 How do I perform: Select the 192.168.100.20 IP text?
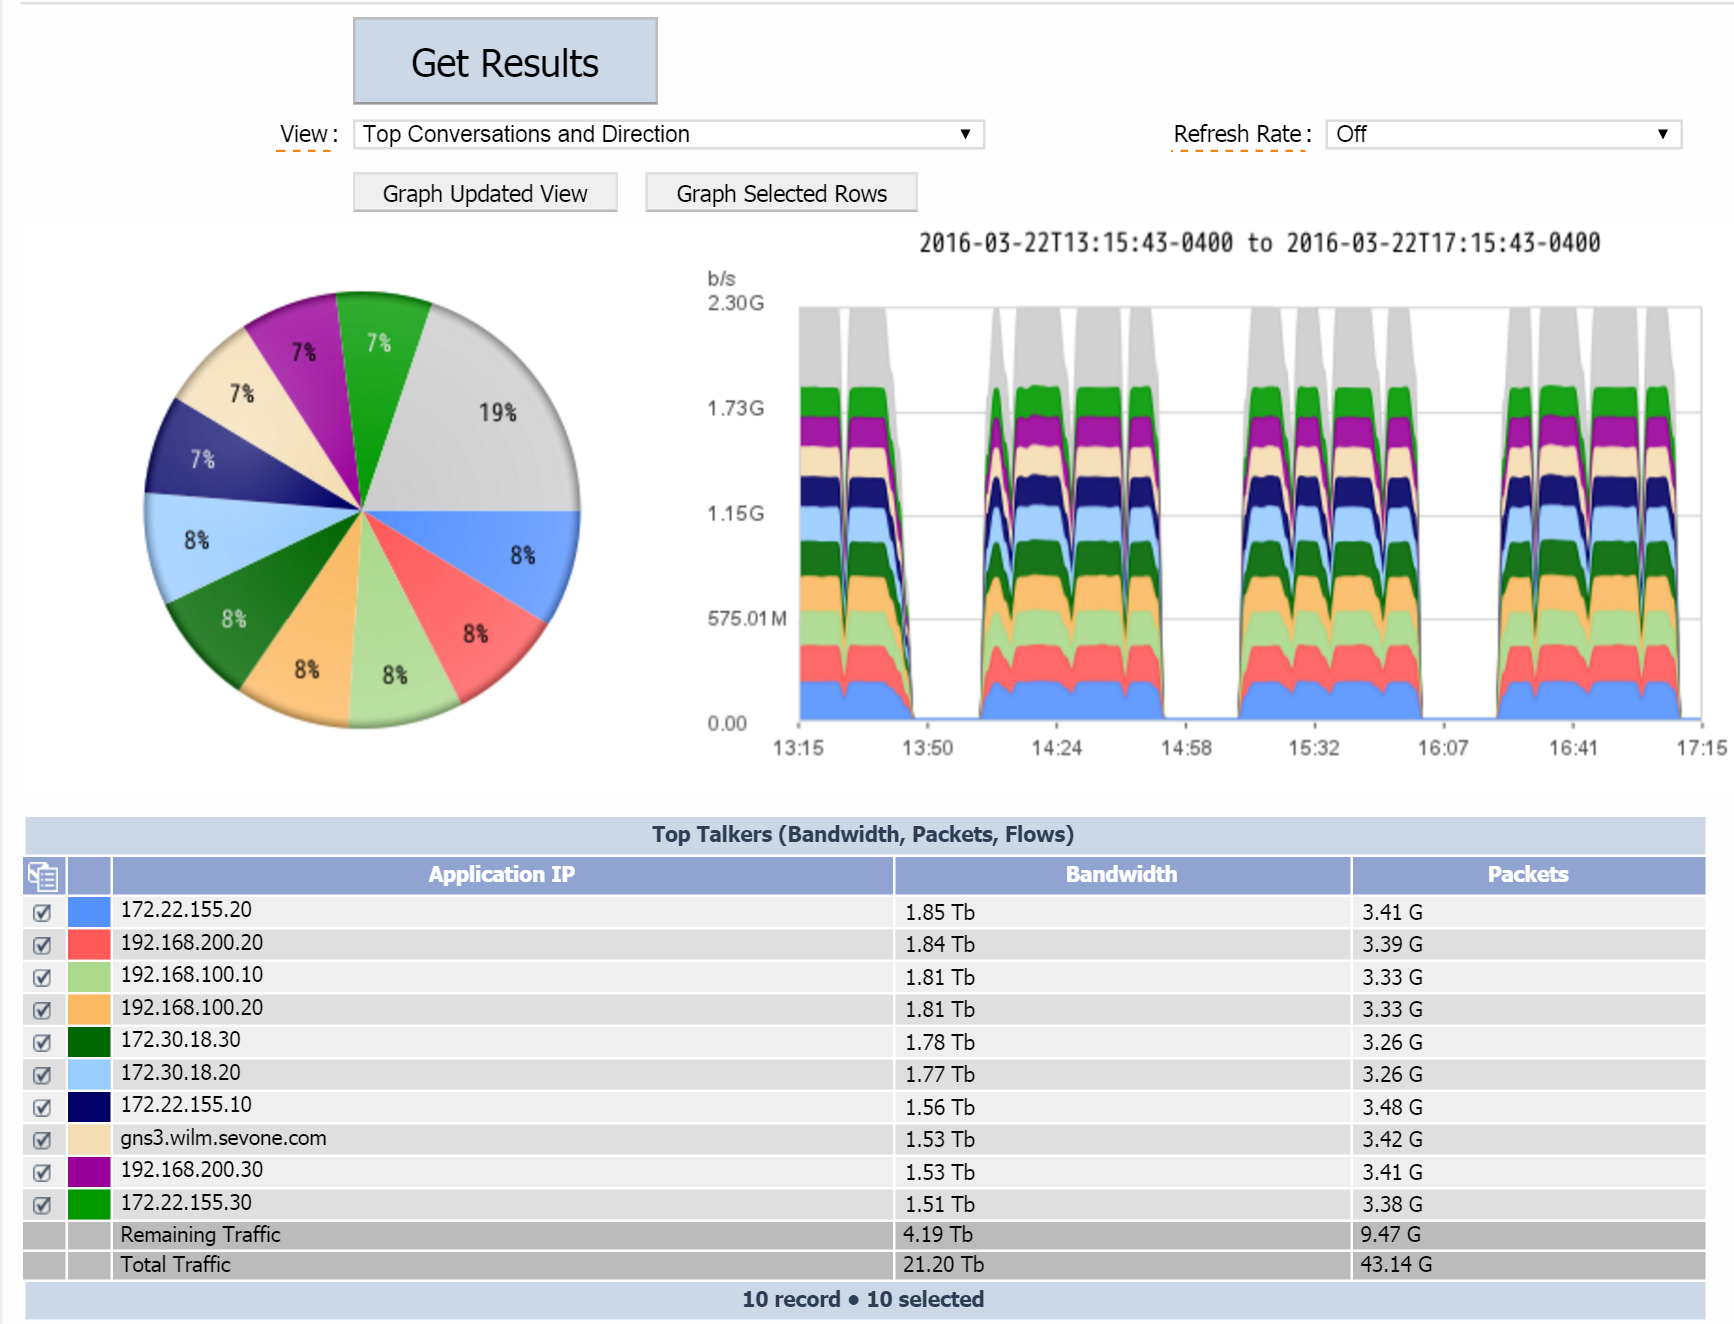[192, 1008]
